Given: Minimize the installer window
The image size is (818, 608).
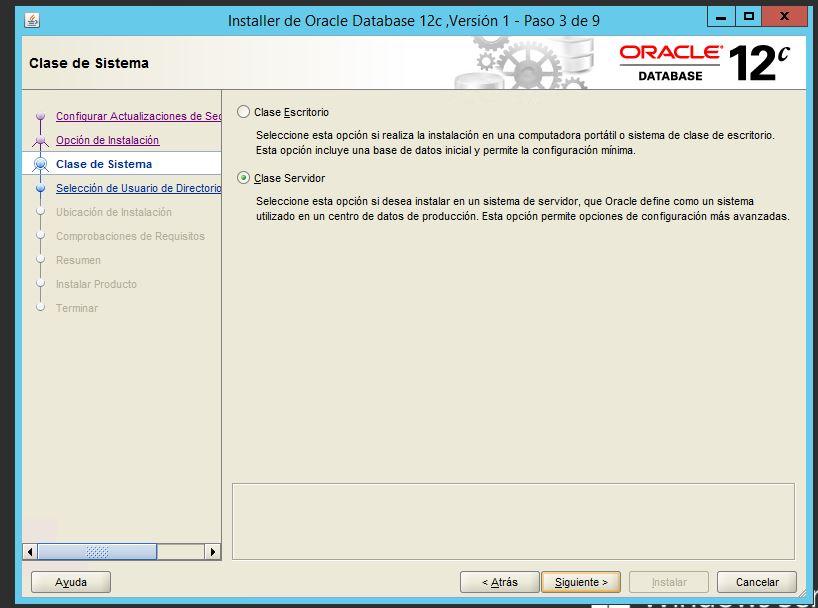Looking at the screenshot, I should [x=721, y=17].
